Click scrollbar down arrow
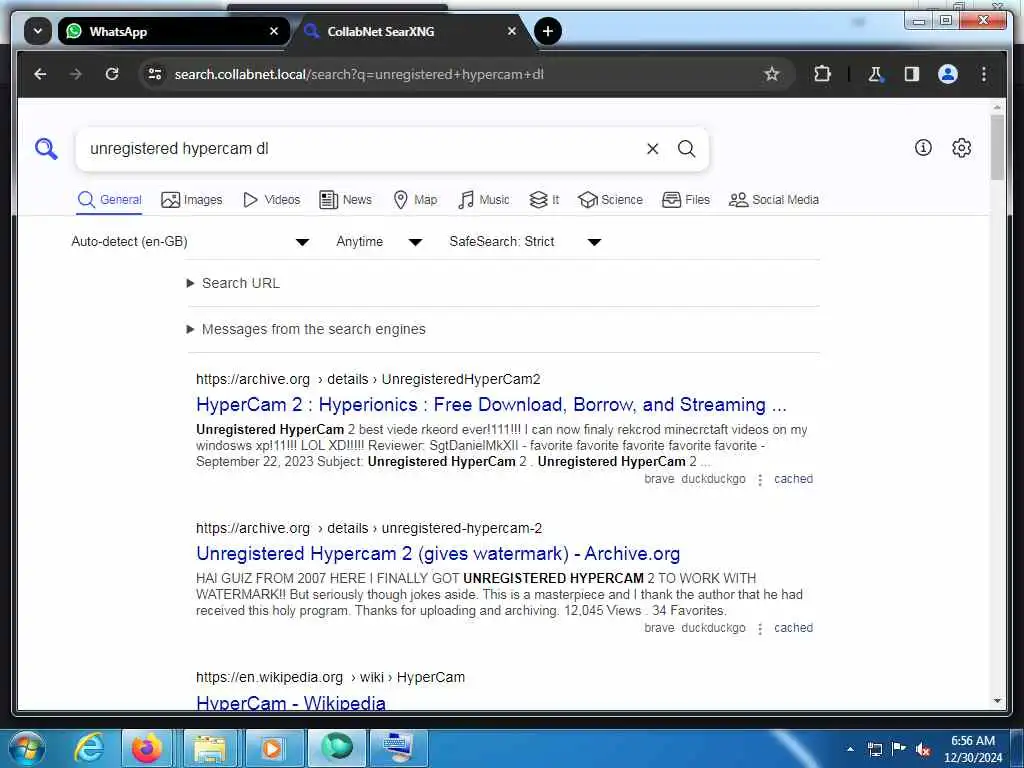This screenshot has height=768, width=1024. [x=997, y=701]
